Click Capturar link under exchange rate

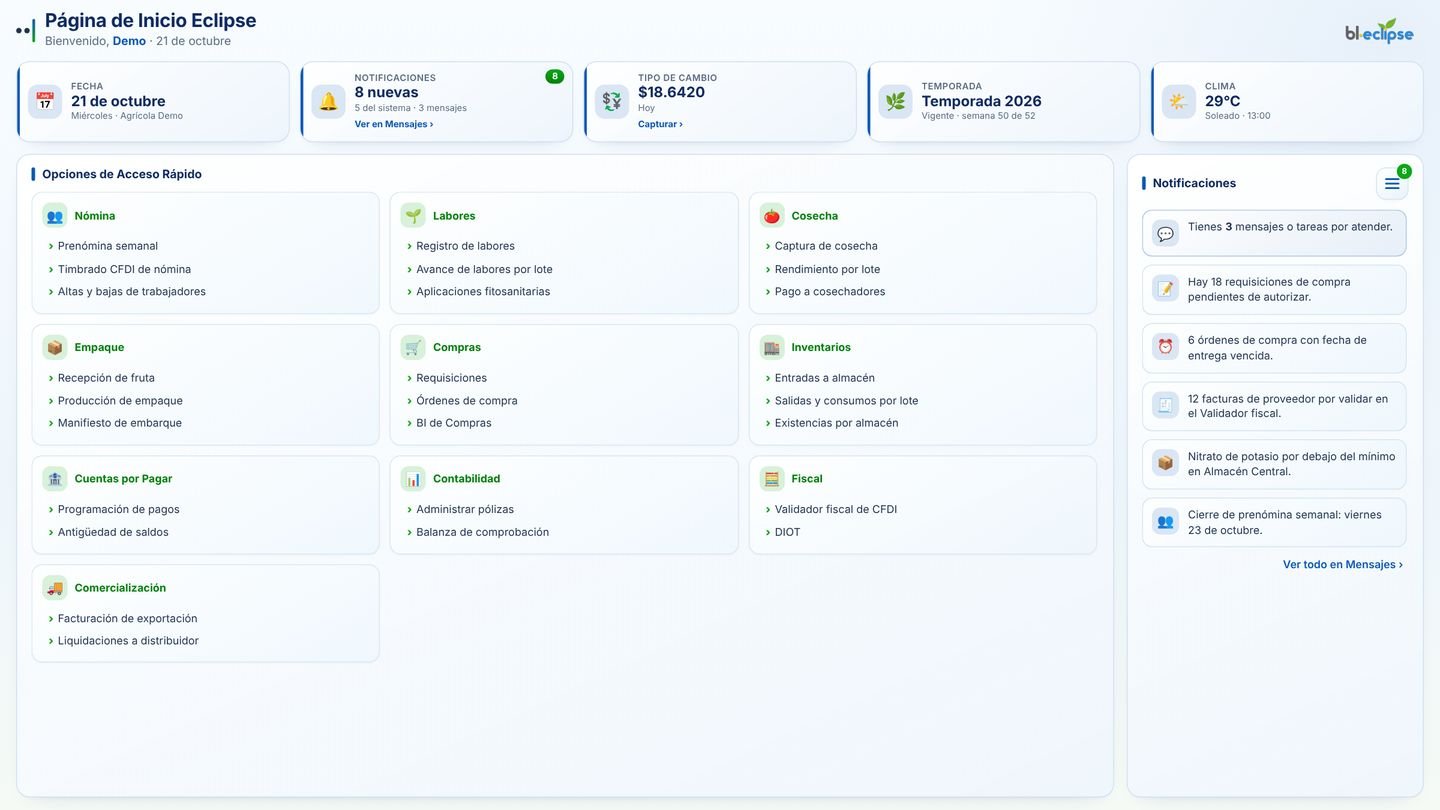point(660,124)
